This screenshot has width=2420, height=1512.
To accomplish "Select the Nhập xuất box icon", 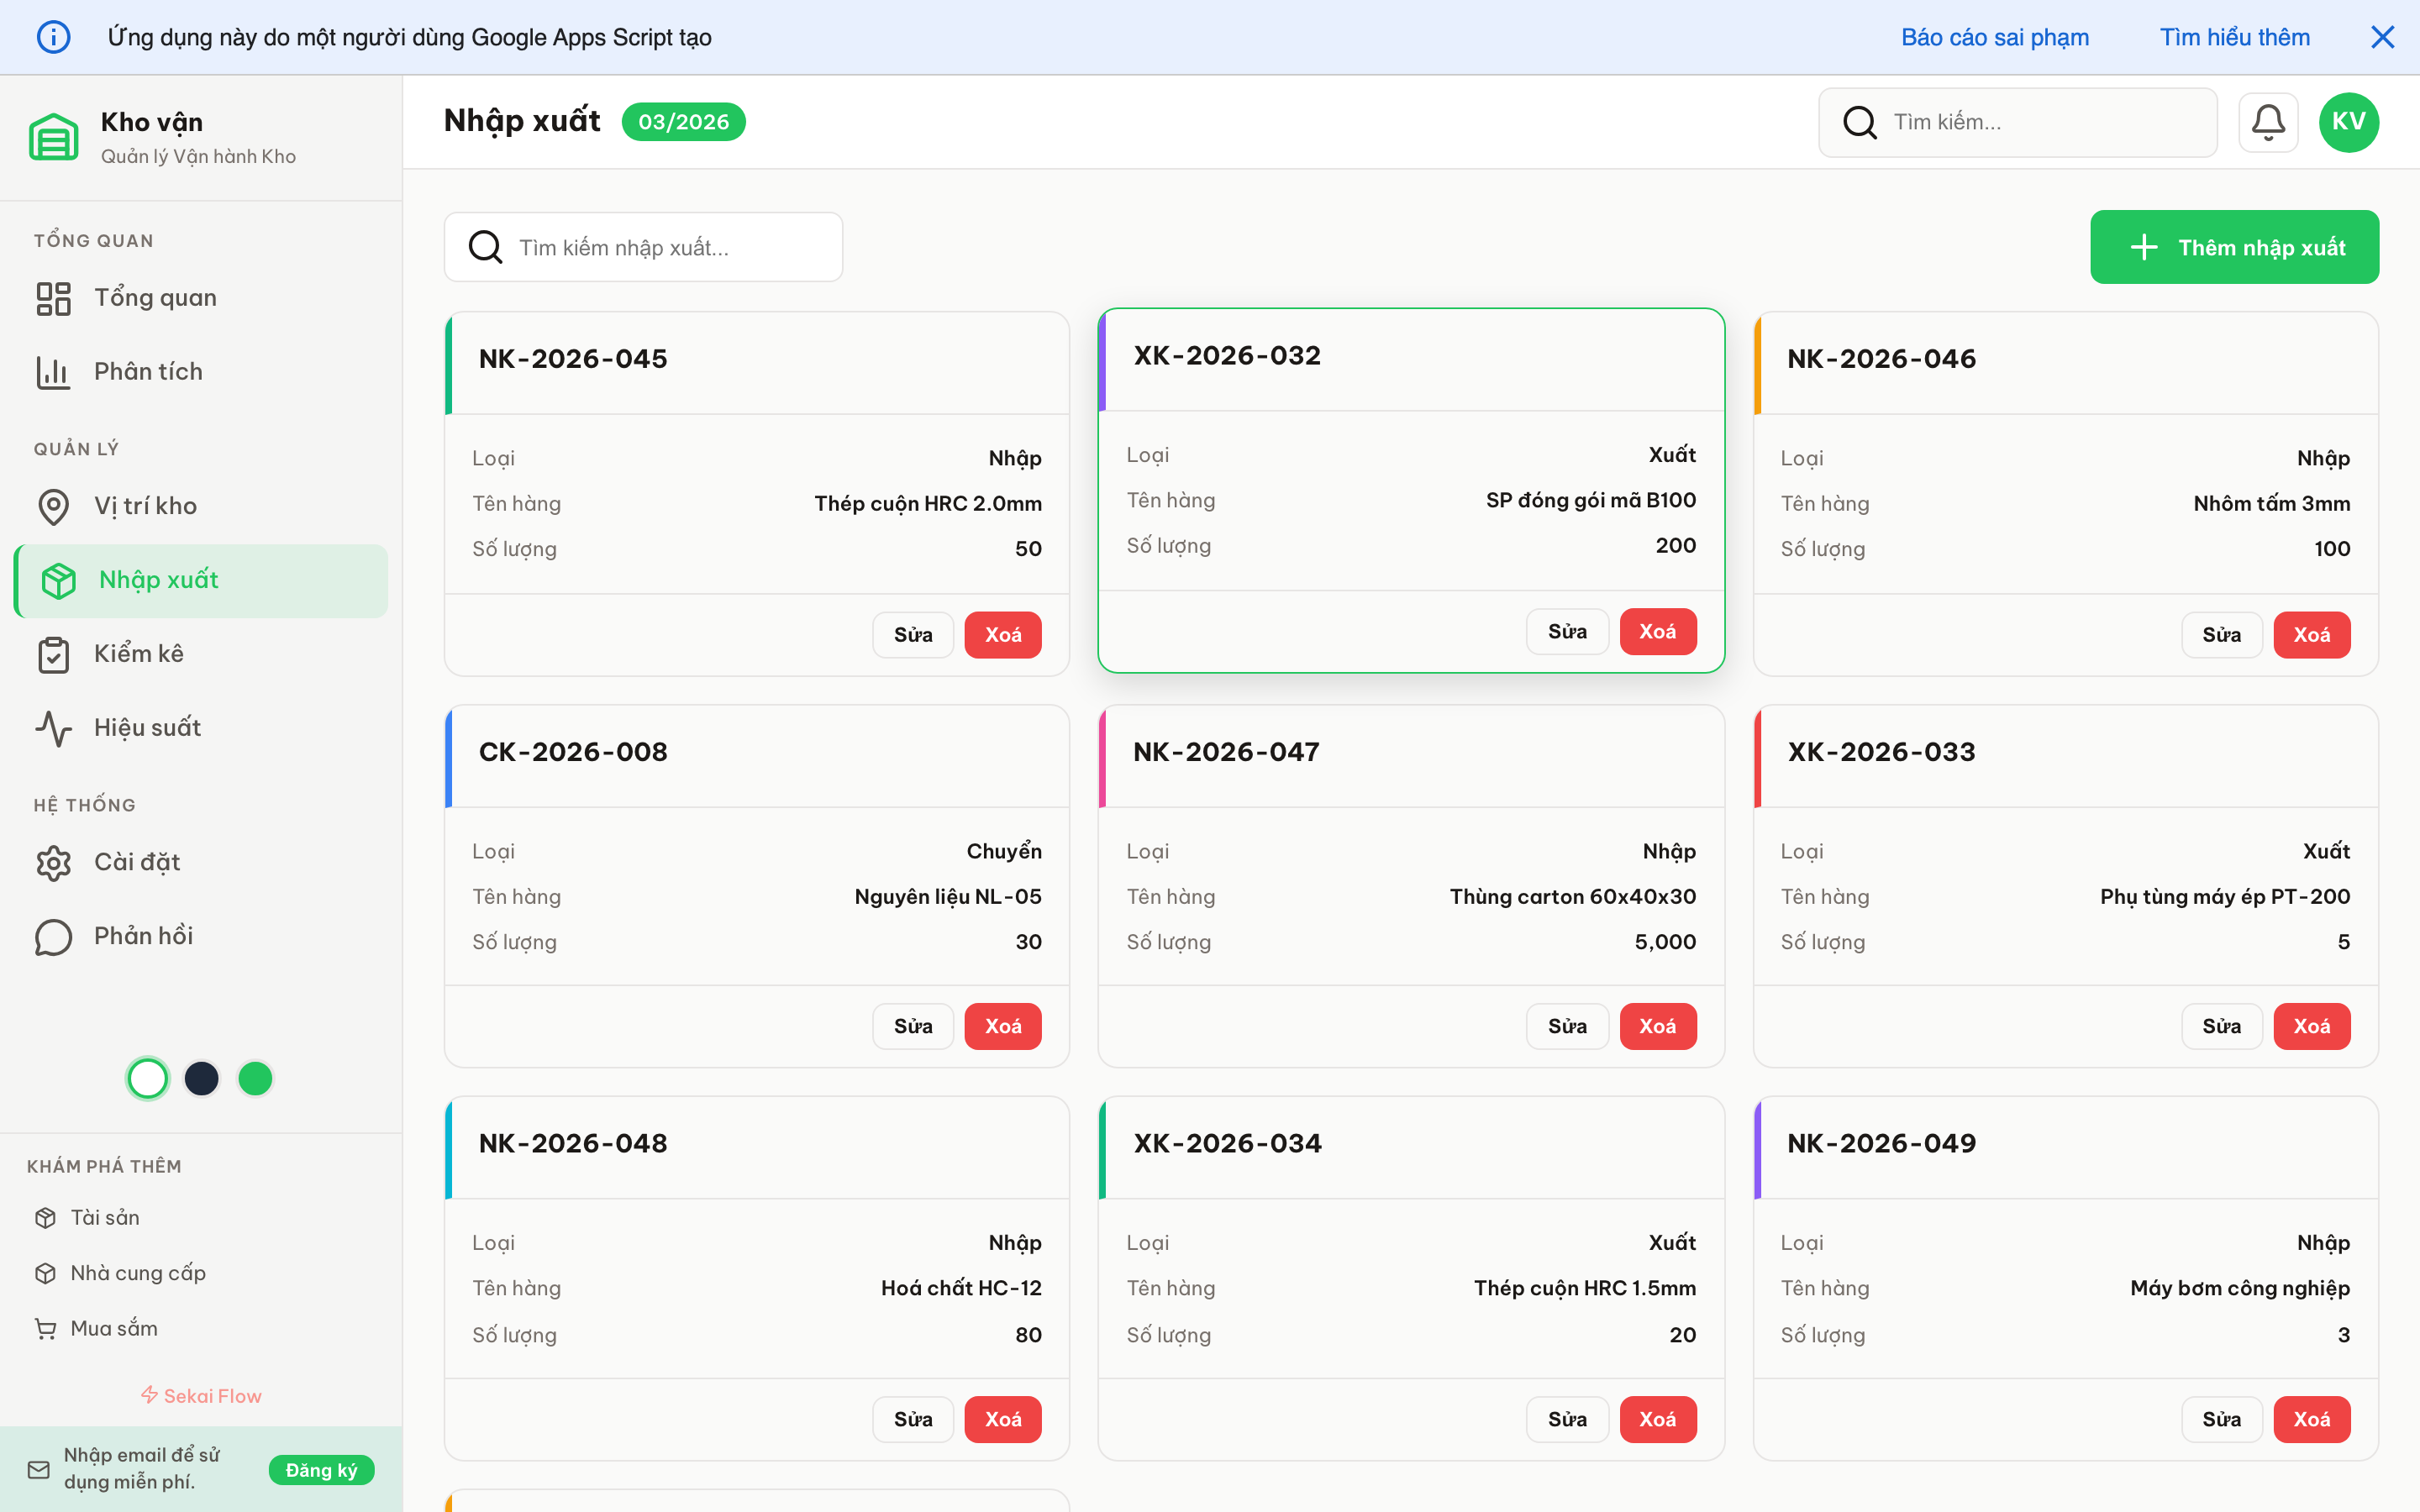I will pyautogui.click(x=59, y=580).
